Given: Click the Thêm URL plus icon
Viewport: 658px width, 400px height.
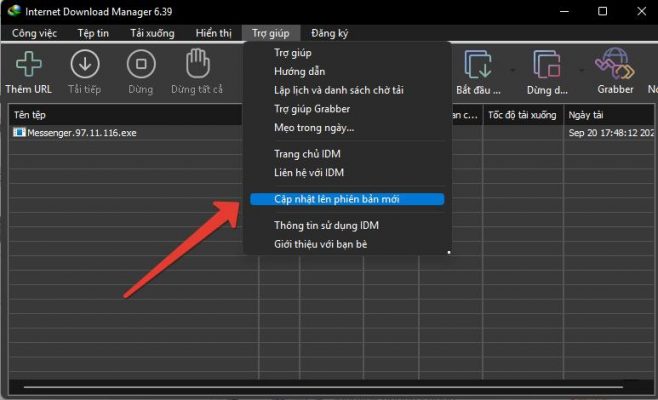Looking at the screenshot, I should click(x=28, y=65).
